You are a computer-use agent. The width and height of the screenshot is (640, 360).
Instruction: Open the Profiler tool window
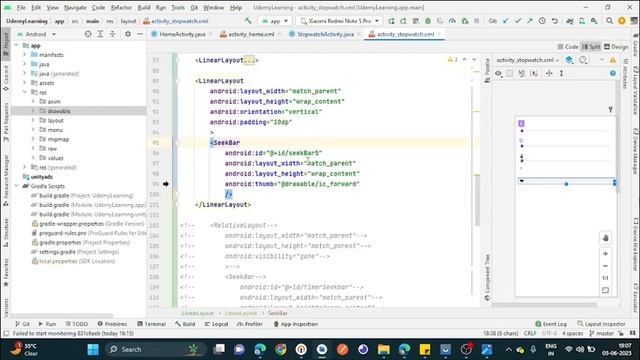click(x=250, y=324)
